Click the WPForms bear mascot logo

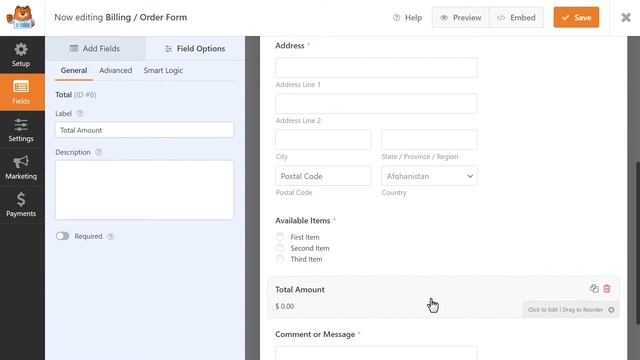pyautogui.click(x=21, y=18)
